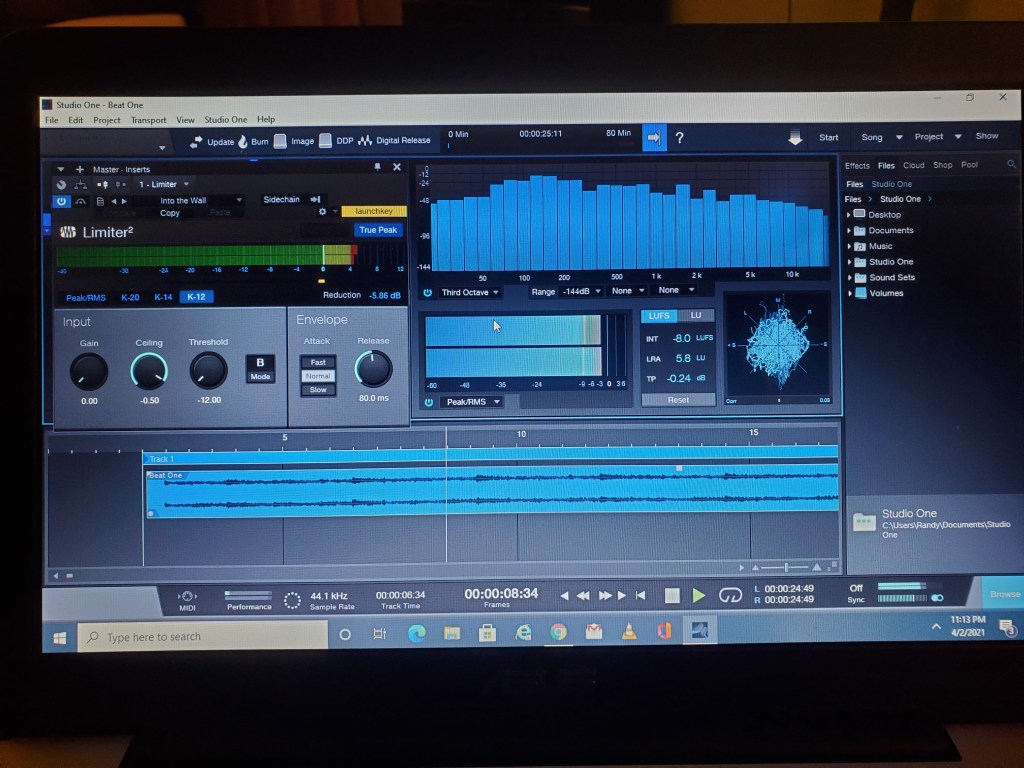The image size is (1024, 768).
Task: Open the Range -144dB dropdown
Action: [x=567, y=291]
